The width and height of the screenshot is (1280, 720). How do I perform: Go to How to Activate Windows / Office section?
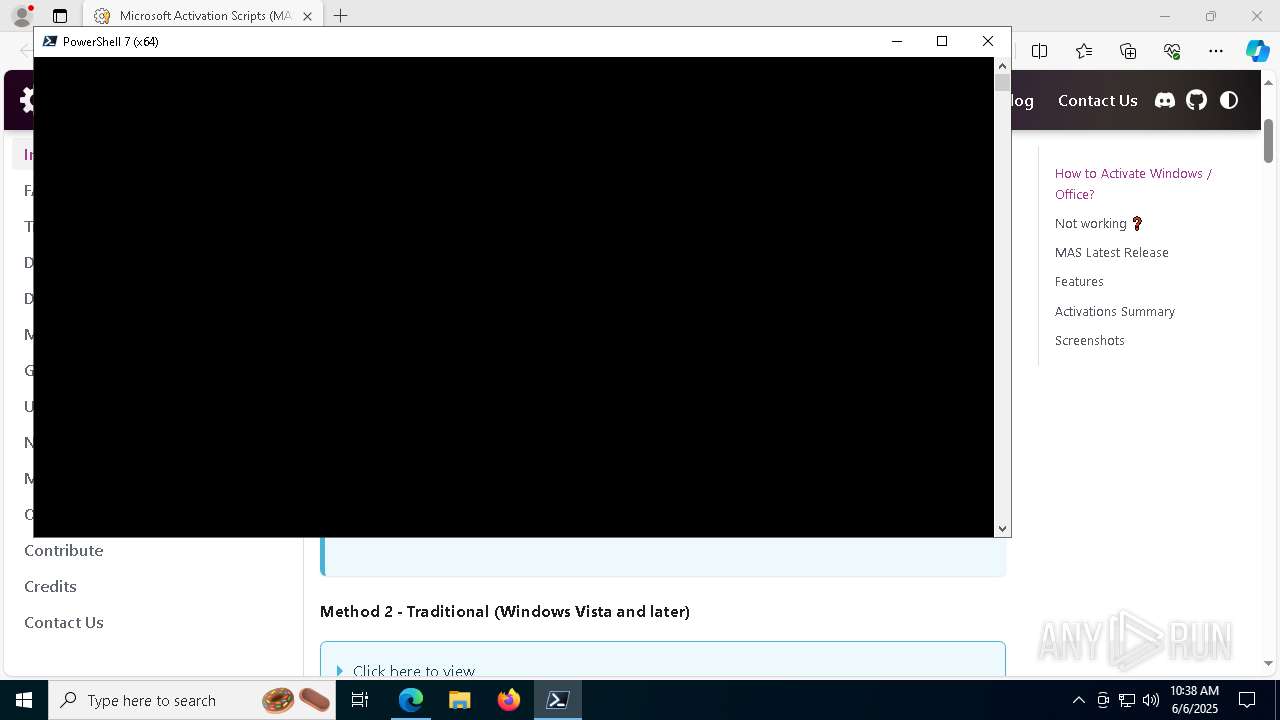point(1133,184)
